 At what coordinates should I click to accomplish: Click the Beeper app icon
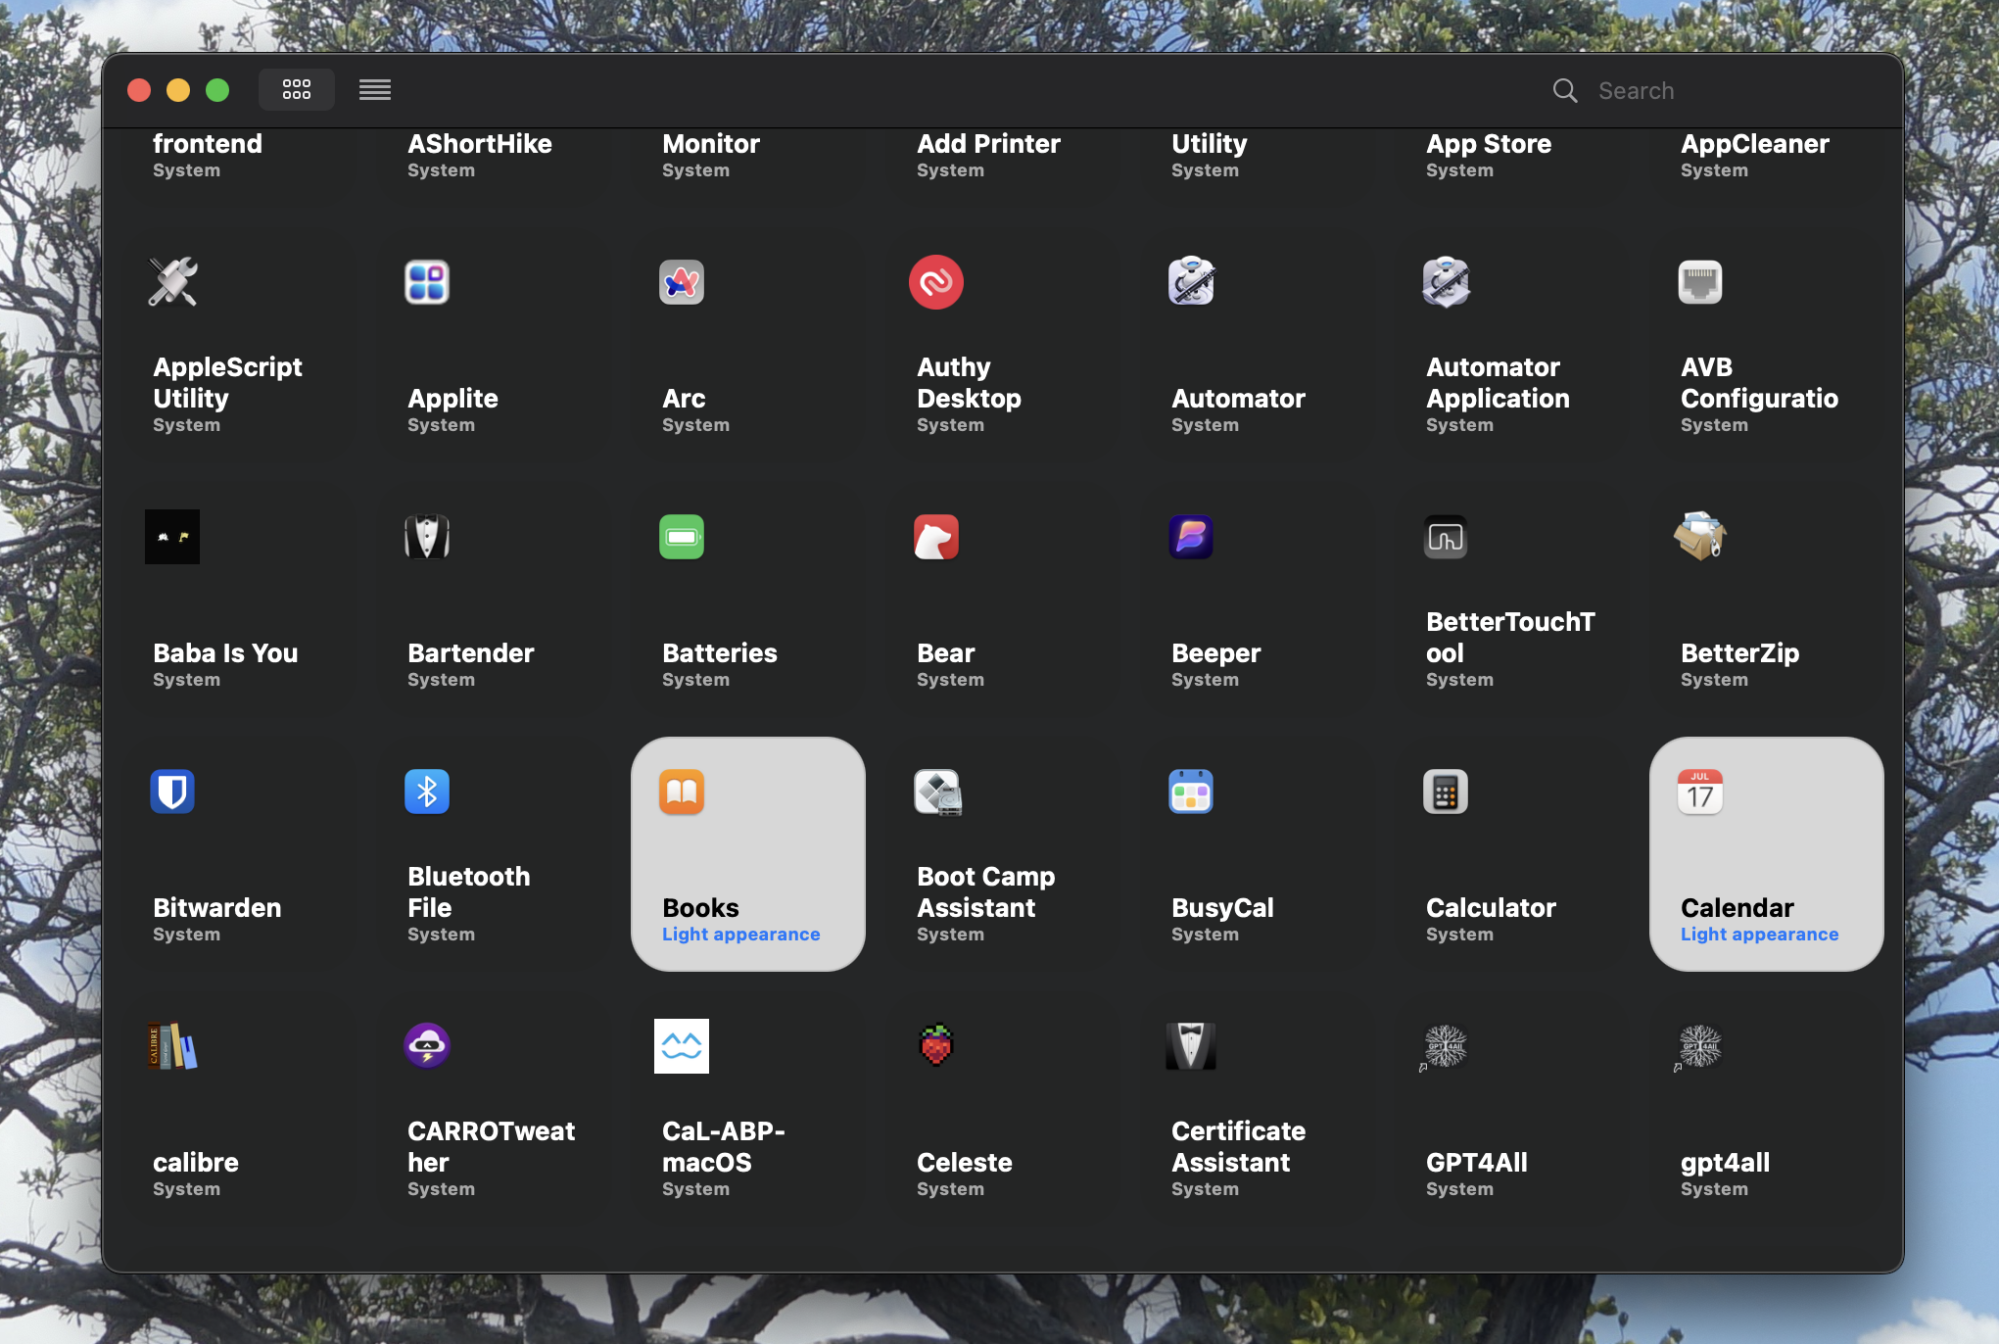[1190, 537]
